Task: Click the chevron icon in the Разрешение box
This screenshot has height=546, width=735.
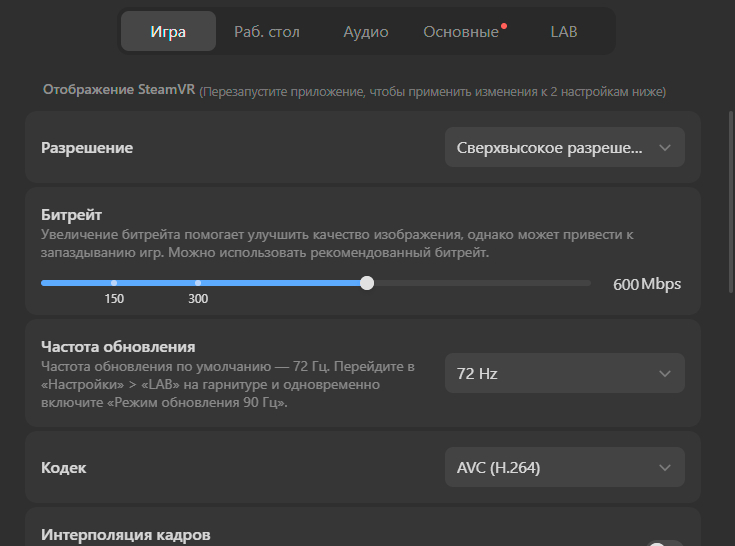Action: pyautogui.click(x=665, y=148)
